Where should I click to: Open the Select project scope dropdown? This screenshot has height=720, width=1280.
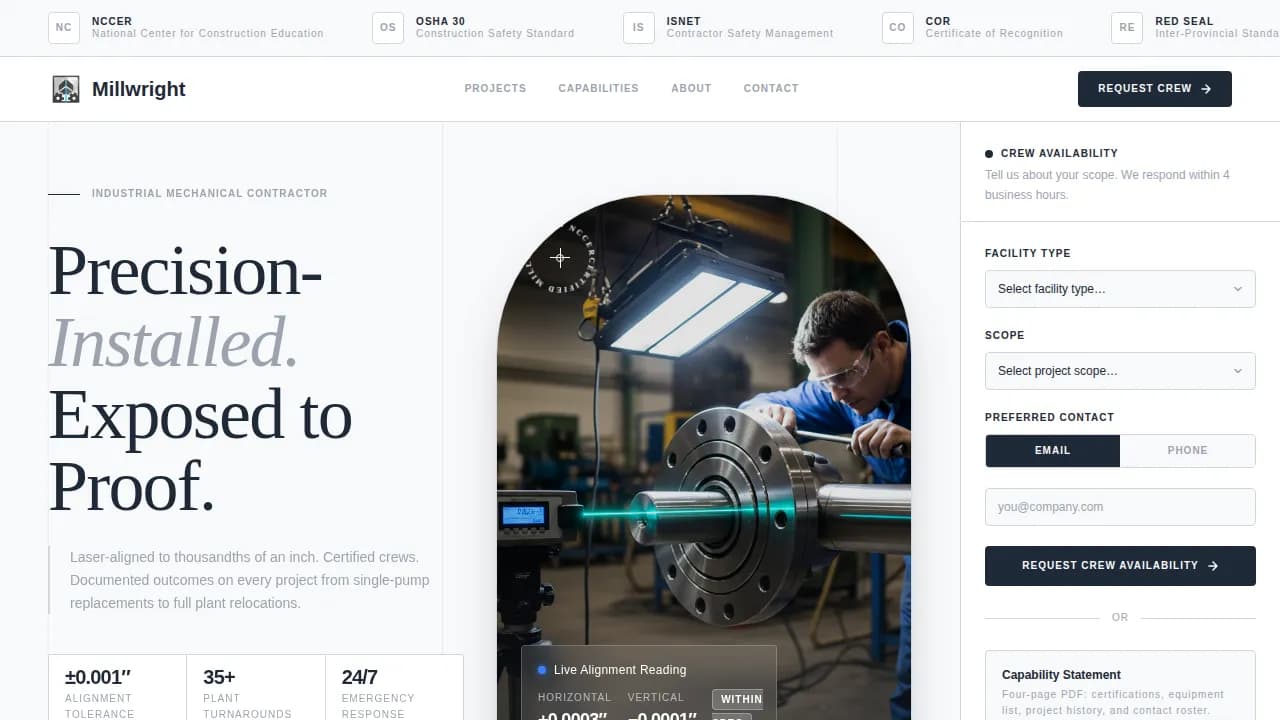coord(1120,371)
